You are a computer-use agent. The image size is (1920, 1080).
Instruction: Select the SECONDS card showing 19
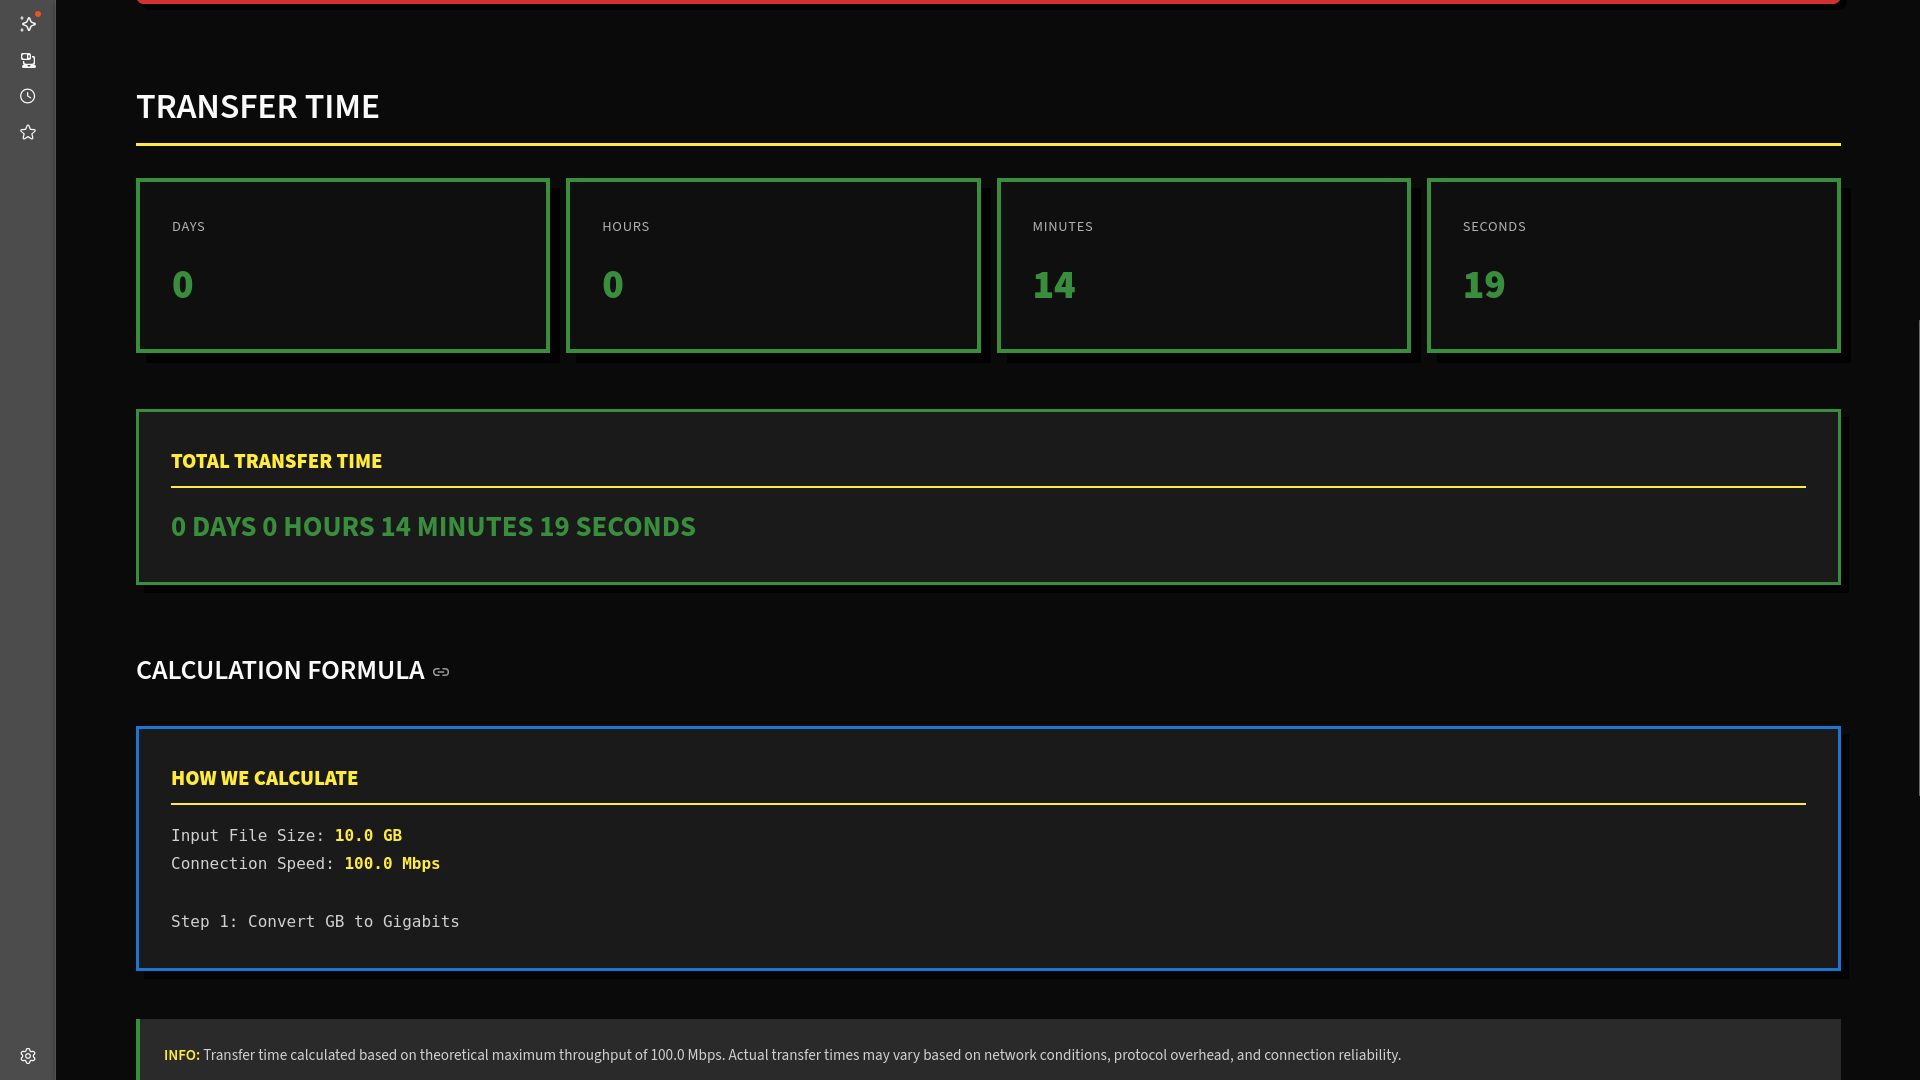tap(1634, 265)
